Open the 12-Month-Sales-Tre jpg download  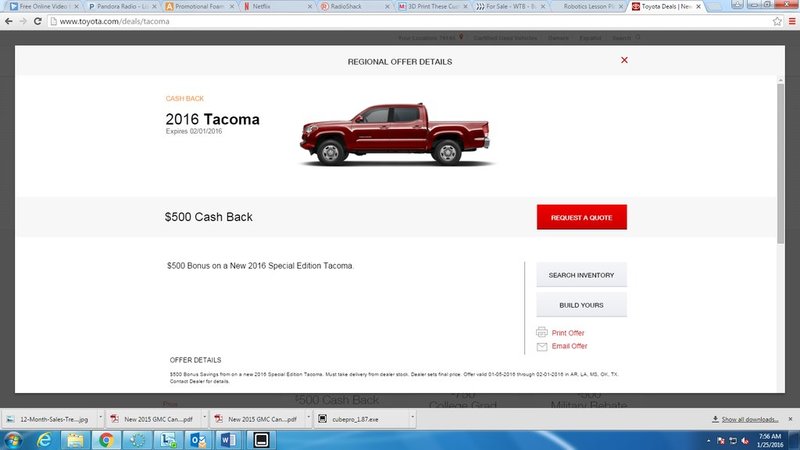(49, 419)
